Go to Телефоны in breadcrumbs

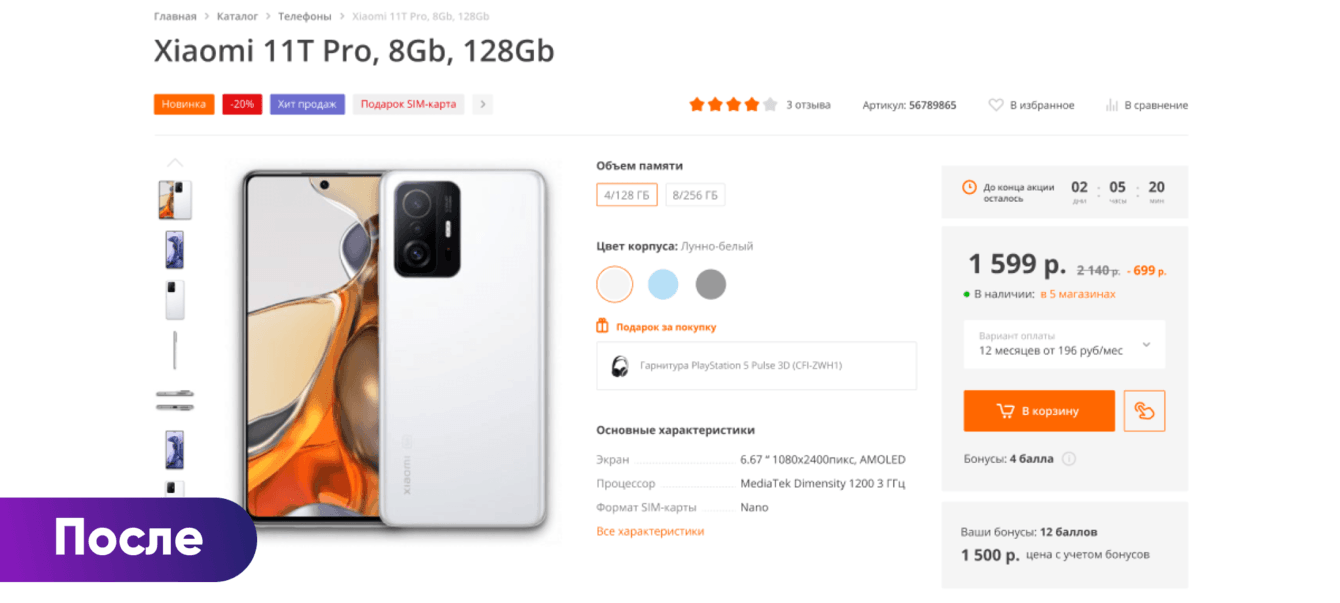tap(304, 17)
